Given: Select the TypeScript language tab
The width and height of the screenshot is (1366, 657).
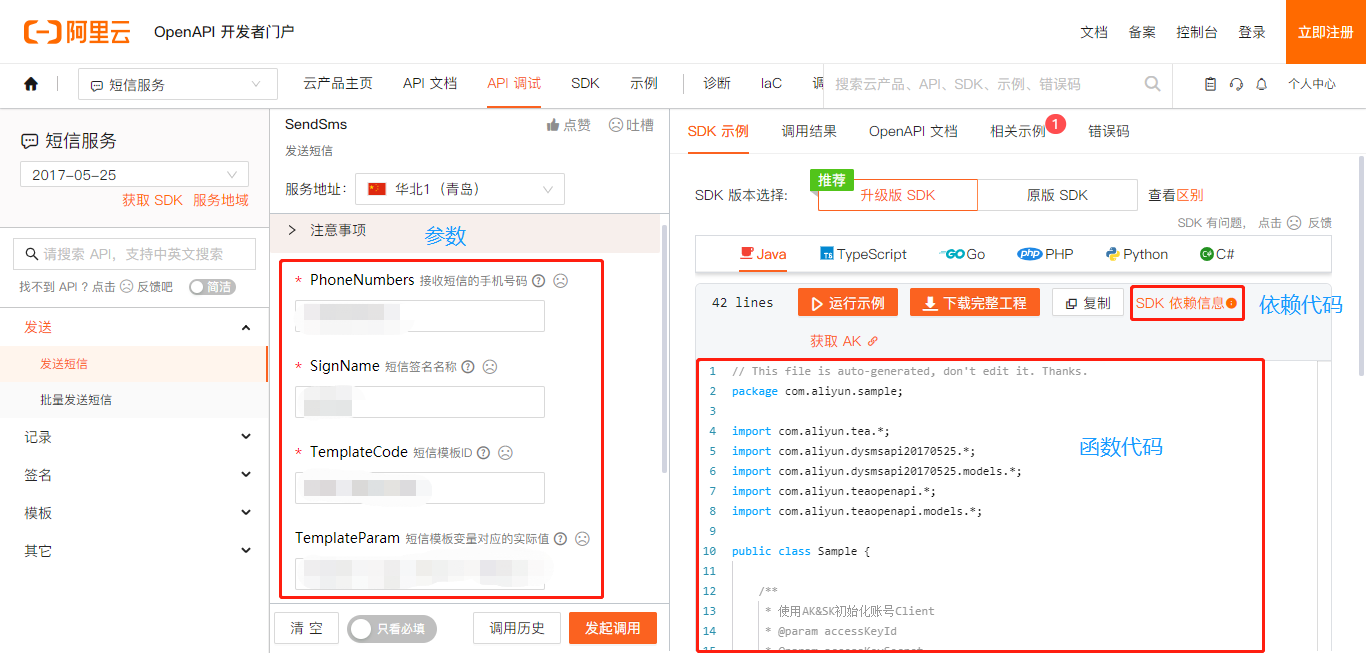Looking at the screenshot, I should 864,254.
